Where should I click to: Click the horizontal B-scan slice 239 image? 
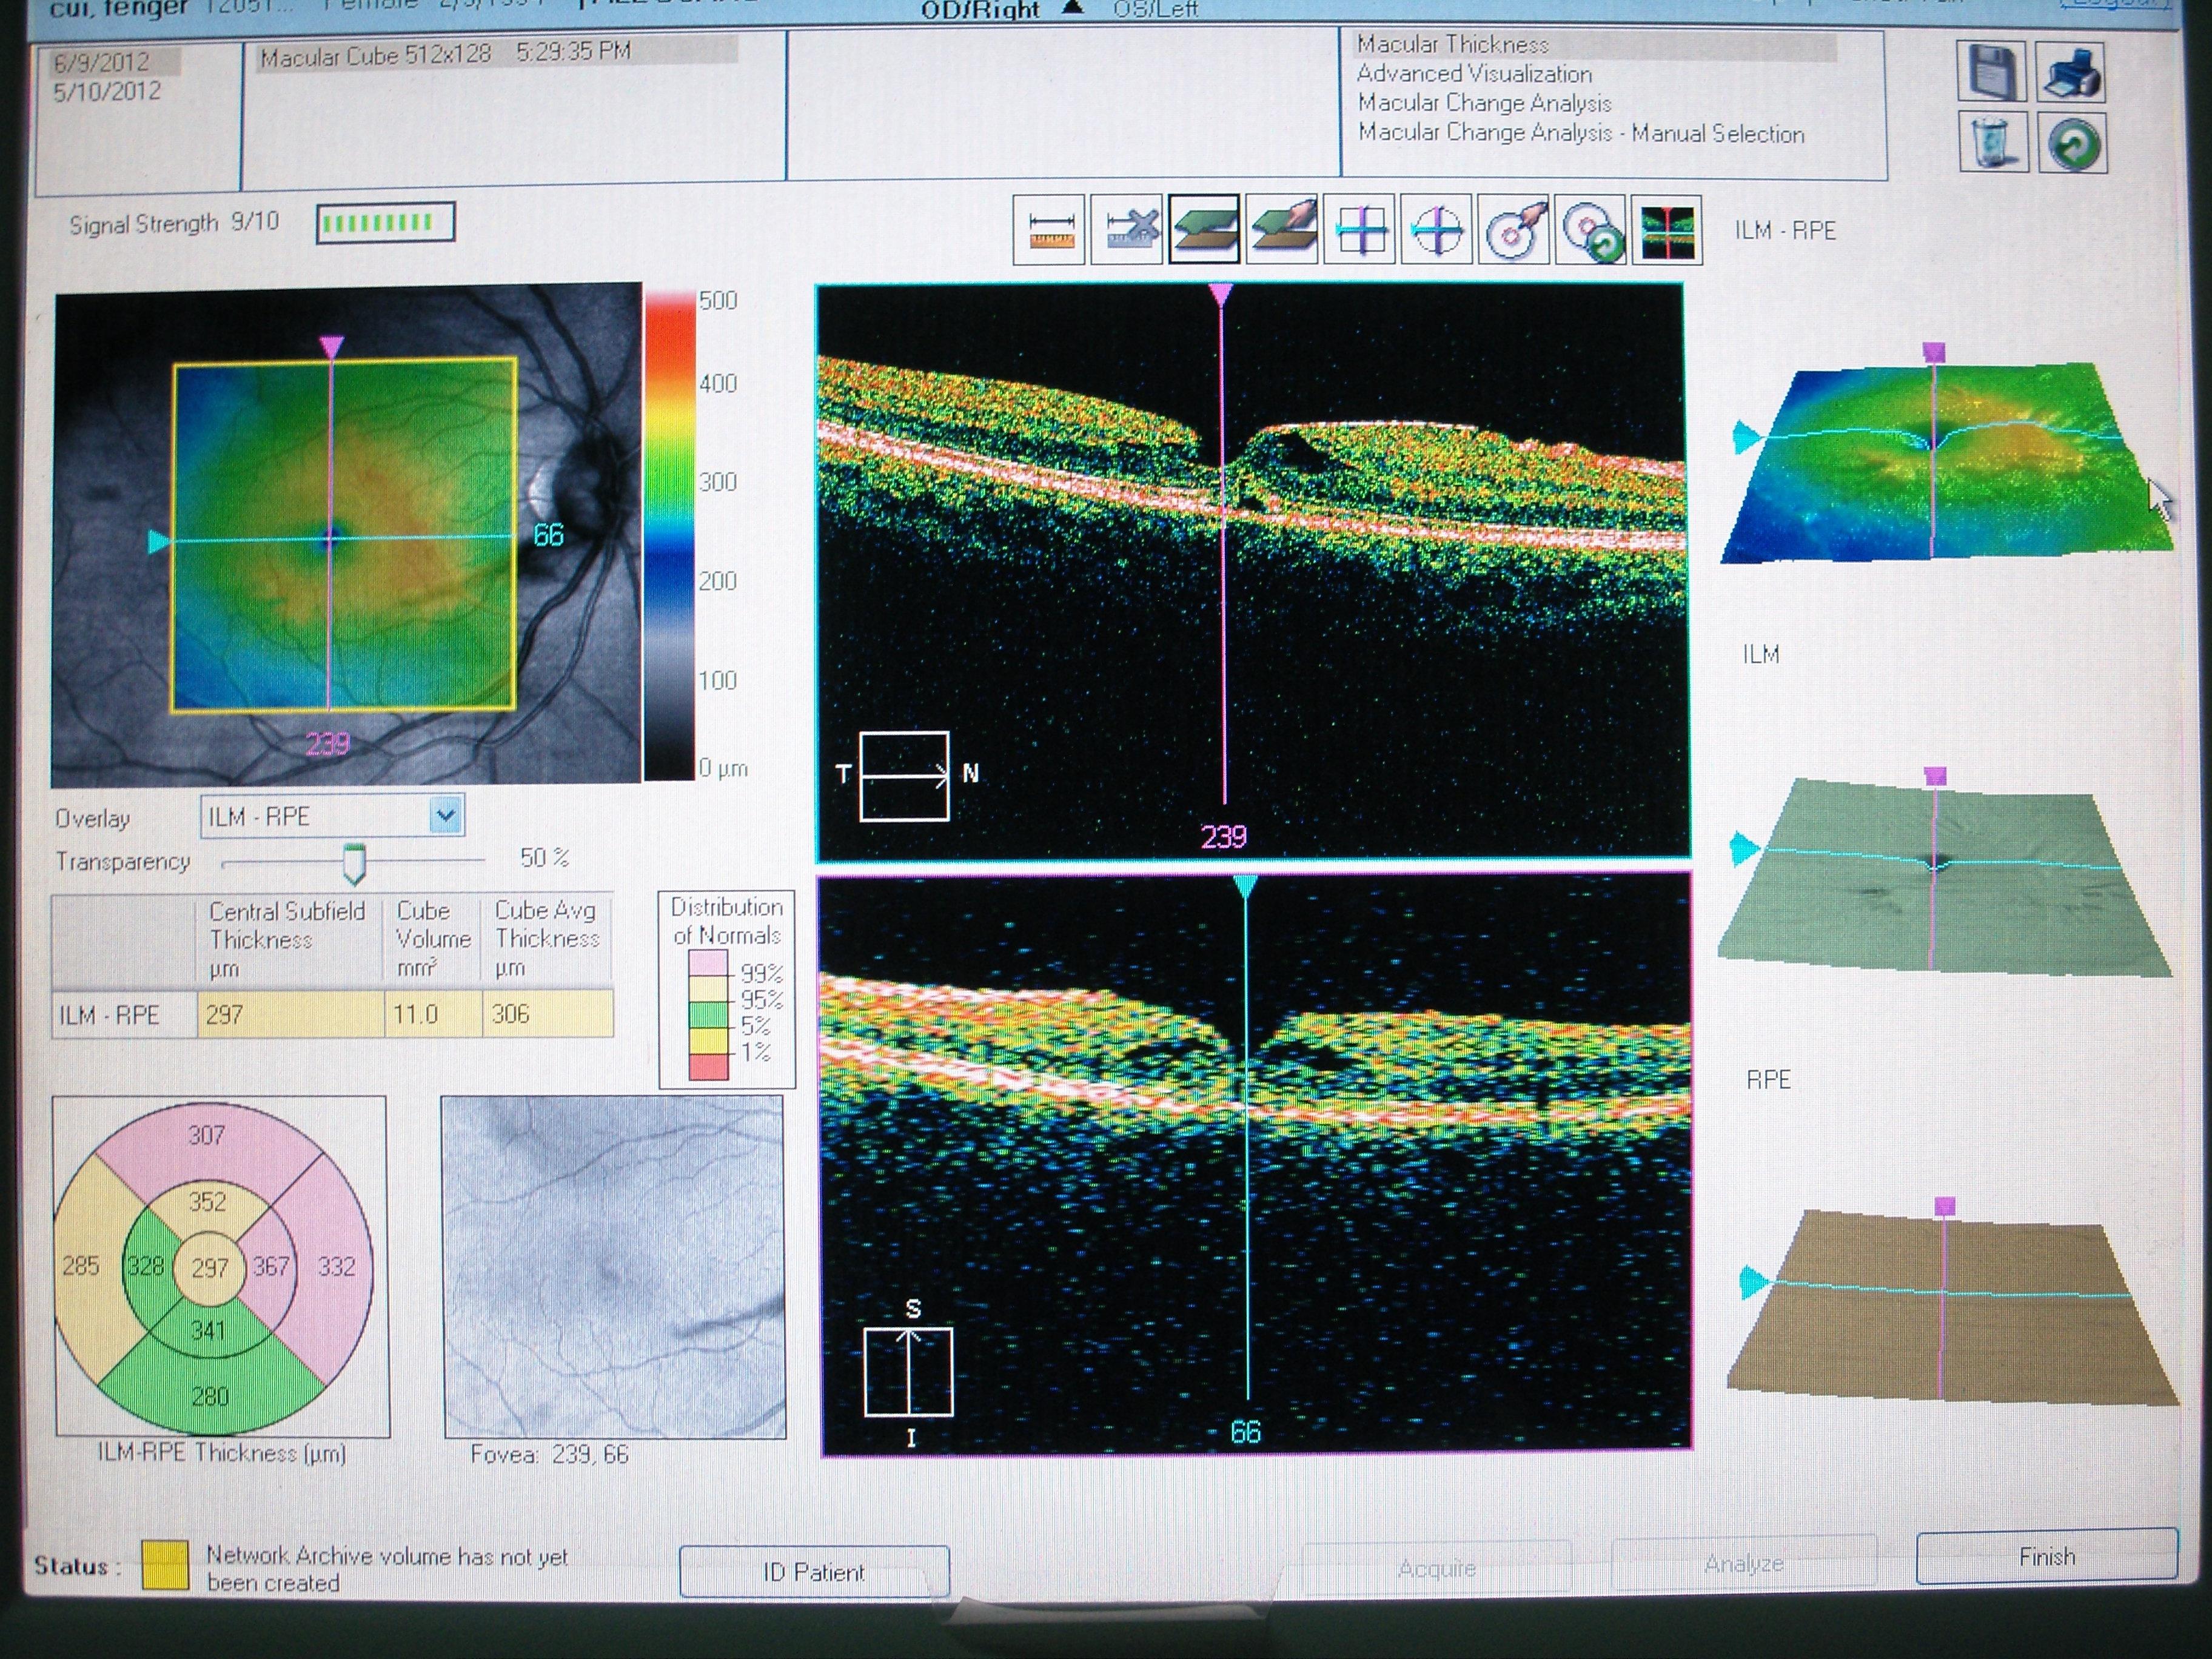1253,571
